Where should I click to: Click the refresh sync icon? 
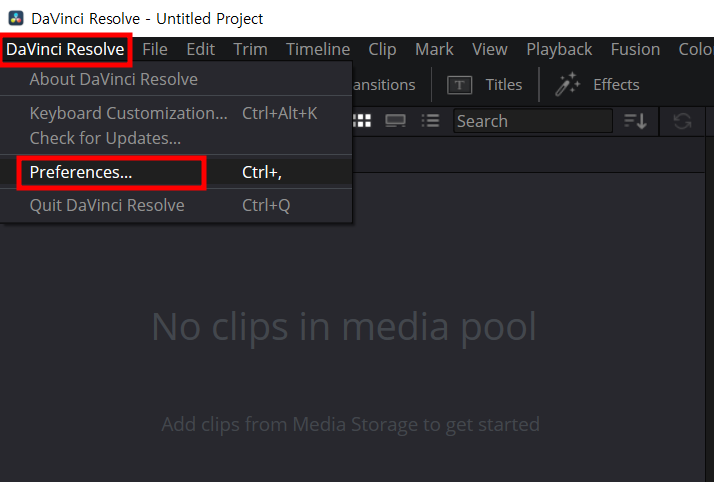click(682, 121)
